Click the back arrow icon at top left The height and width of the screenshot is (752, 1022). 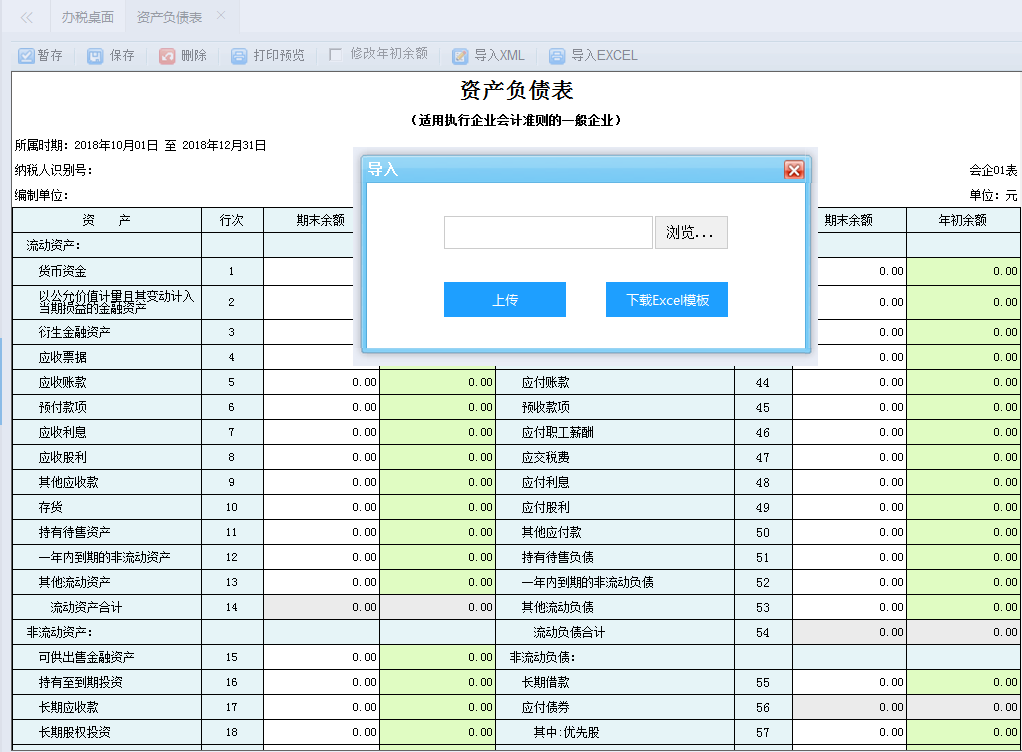point(25,16)
